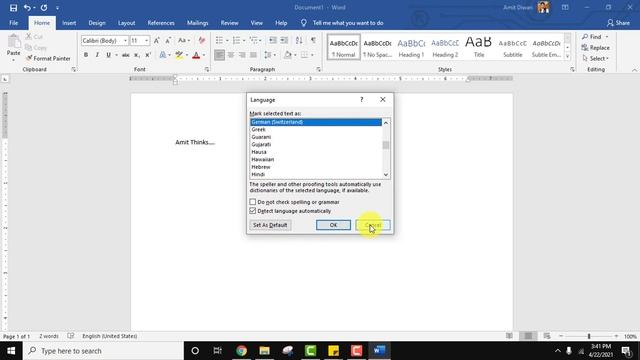Clear all formatting icon
Screen dimensions: 640x360
(201, 40)
